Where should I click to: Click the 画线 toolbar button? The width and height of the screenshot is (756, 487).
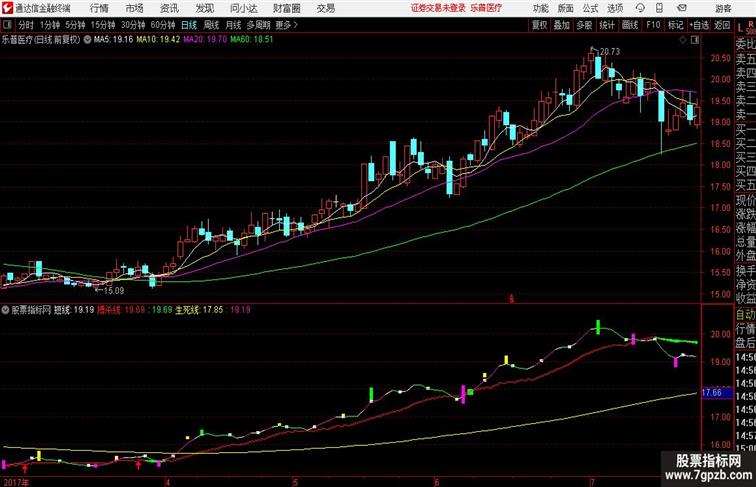pyautogui.click(x=630, y=25)
